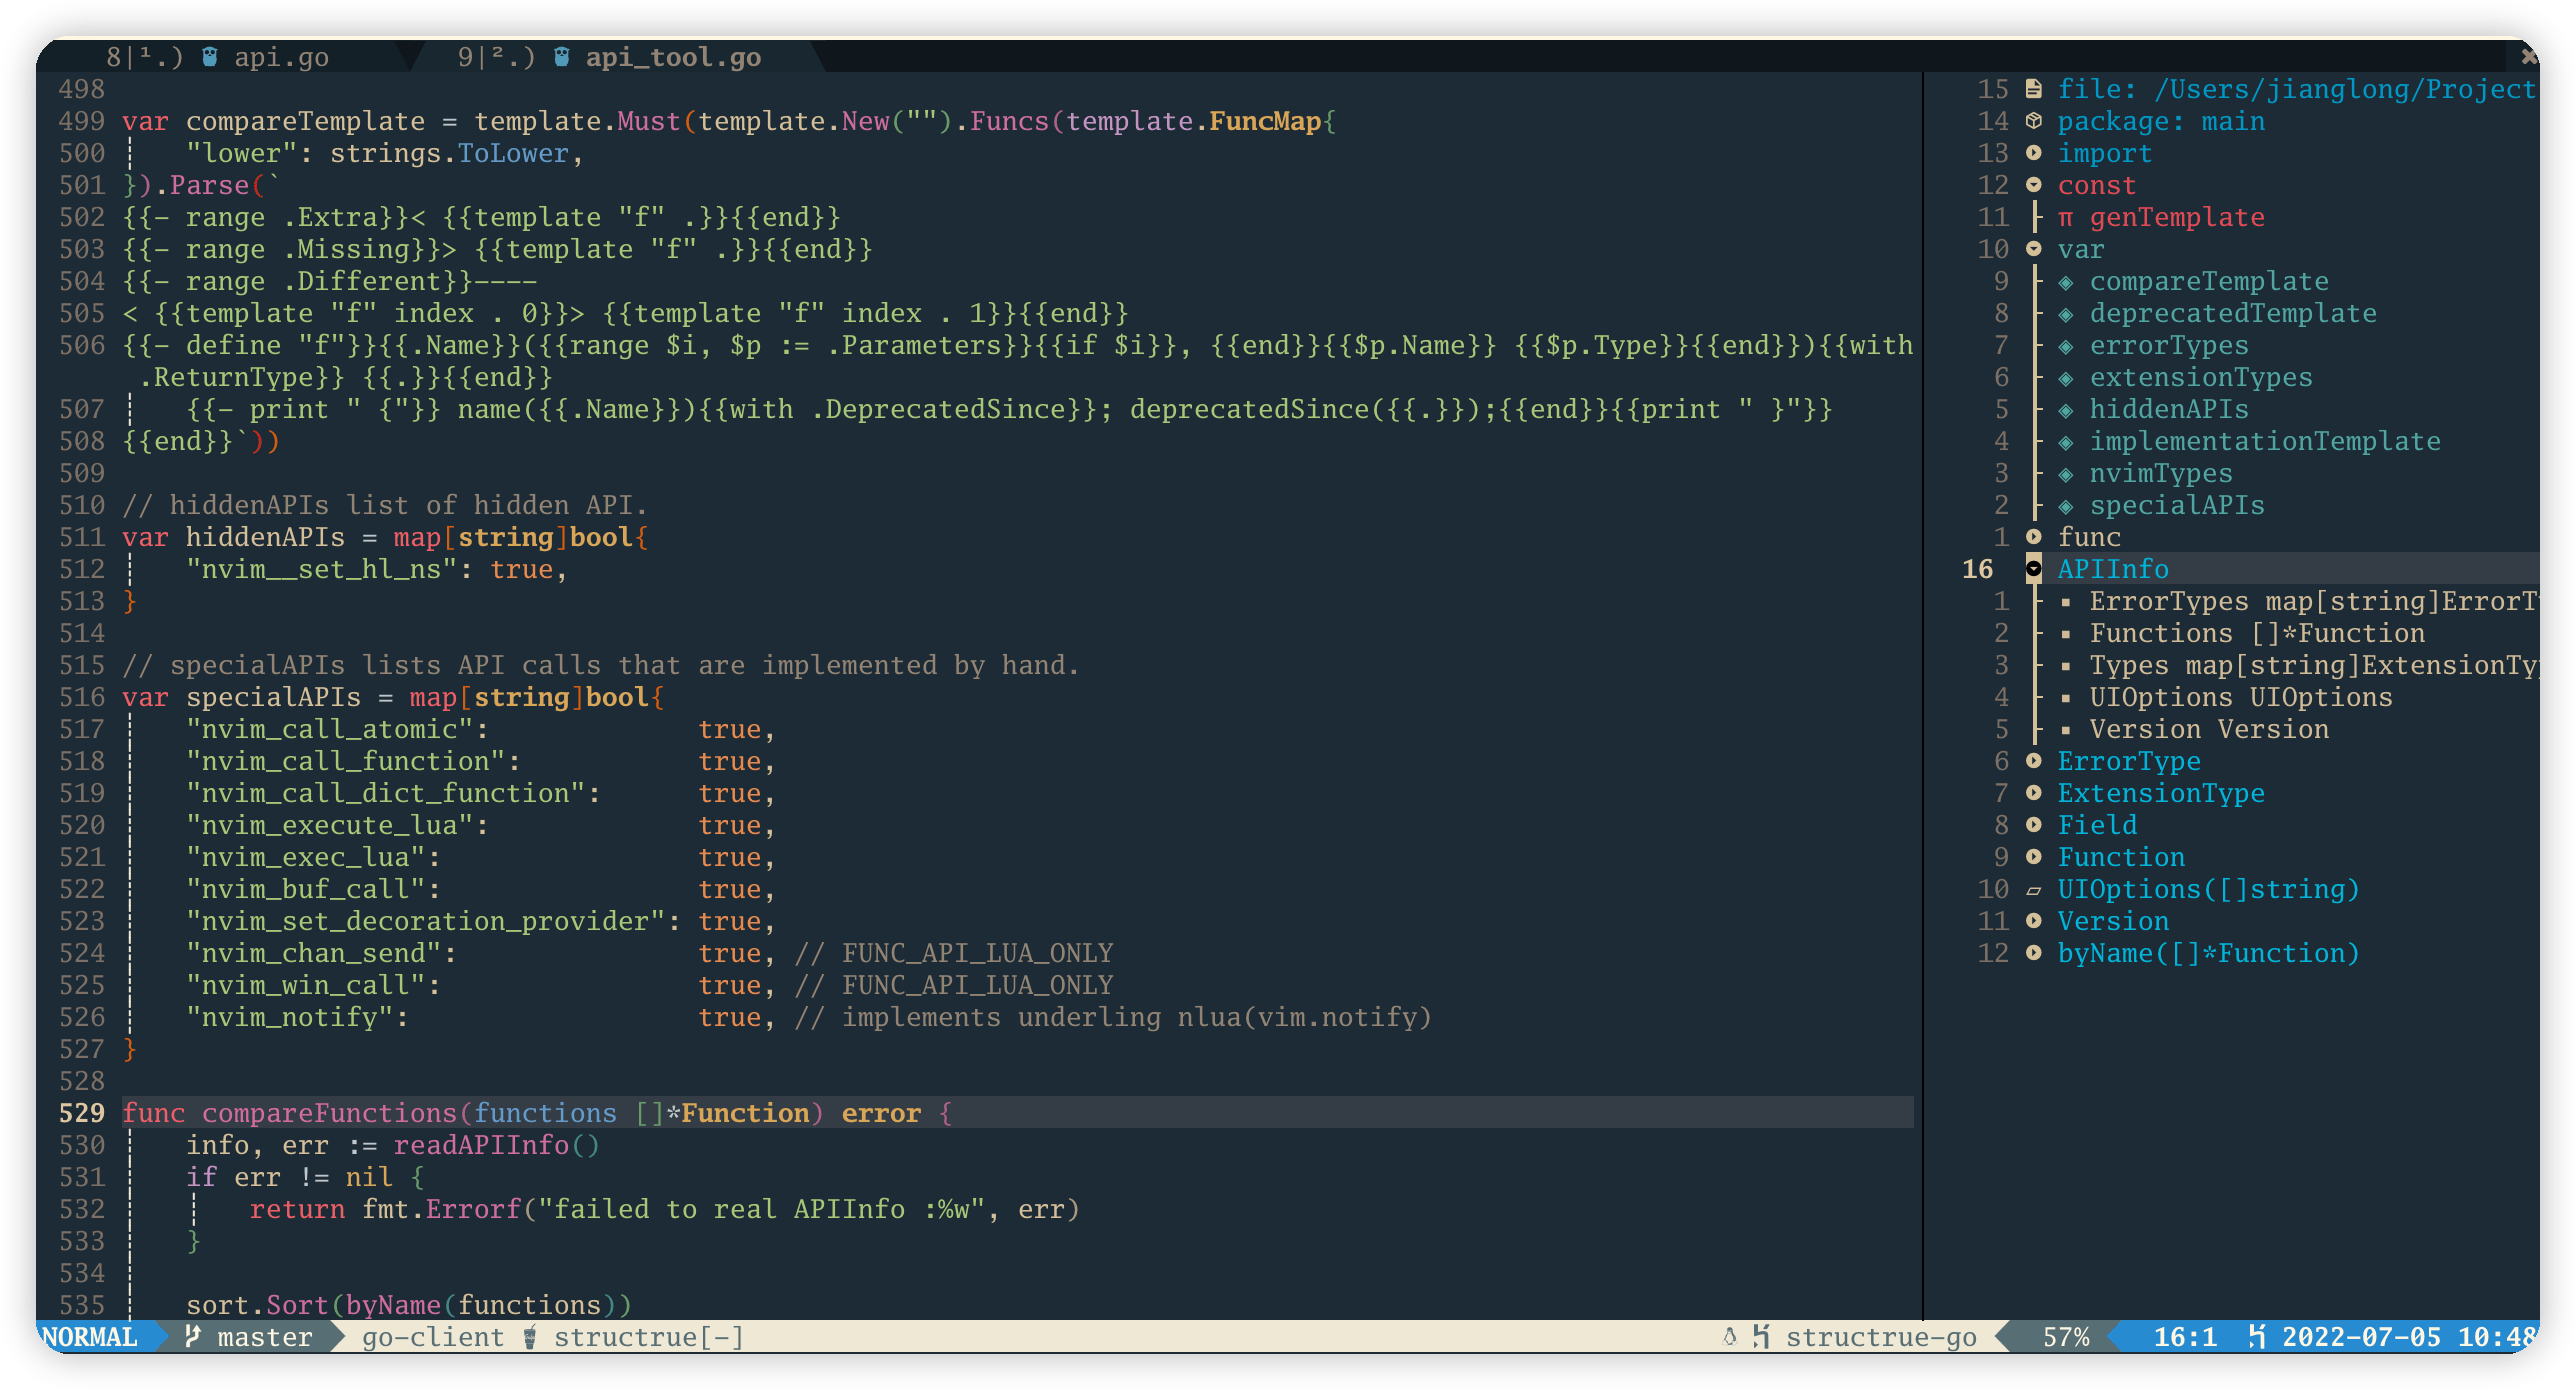Click the tabline close X at right

(2529, 57)
